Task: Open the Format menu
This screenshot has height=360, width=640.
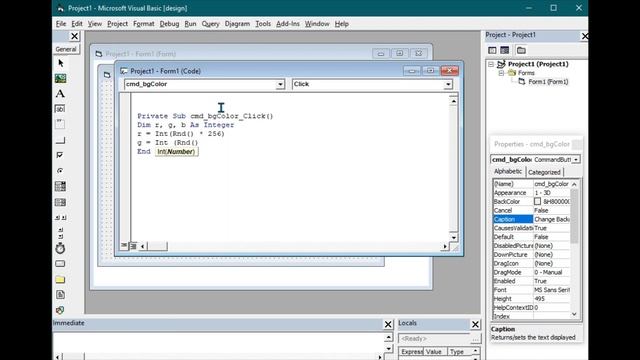Action: [x=144, y=24]
